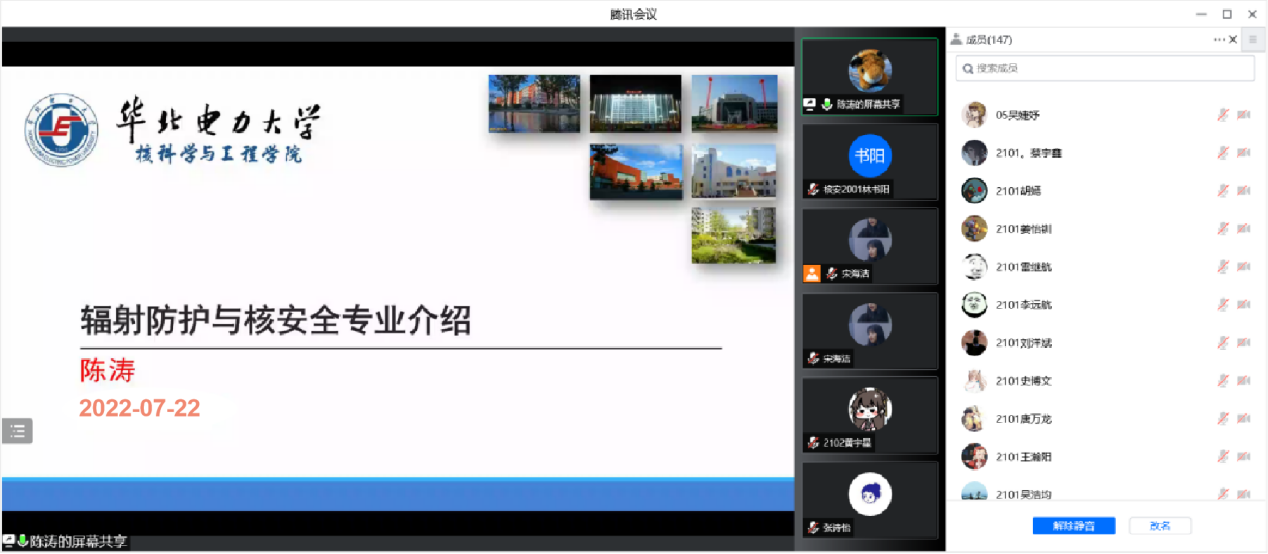The height and width of the screenshot is (554, 1268).
Task: Toggle camera icon for member 2101胡旸
Action: 1244,191
